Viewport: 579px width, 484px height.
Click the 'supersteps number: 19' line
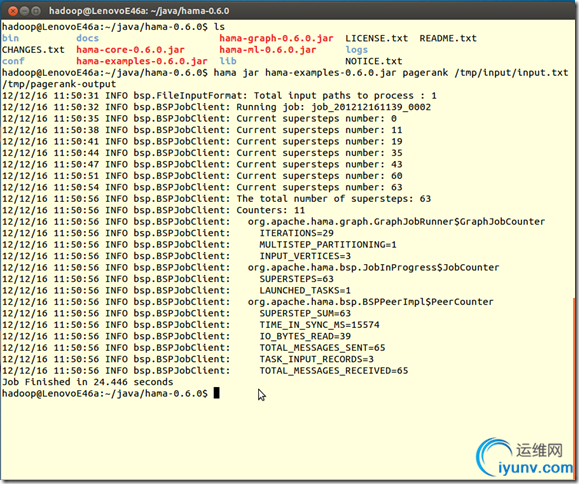202,141
